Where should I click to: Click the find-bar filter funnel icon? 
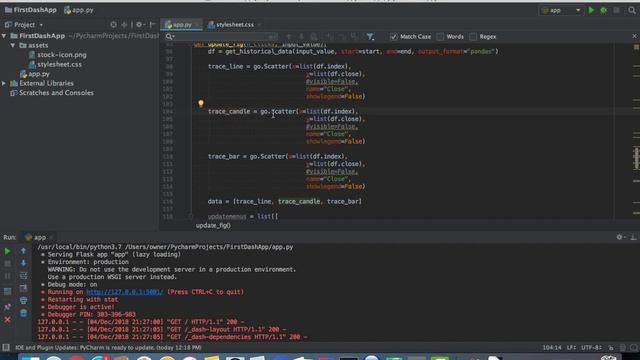click(370, 37)
